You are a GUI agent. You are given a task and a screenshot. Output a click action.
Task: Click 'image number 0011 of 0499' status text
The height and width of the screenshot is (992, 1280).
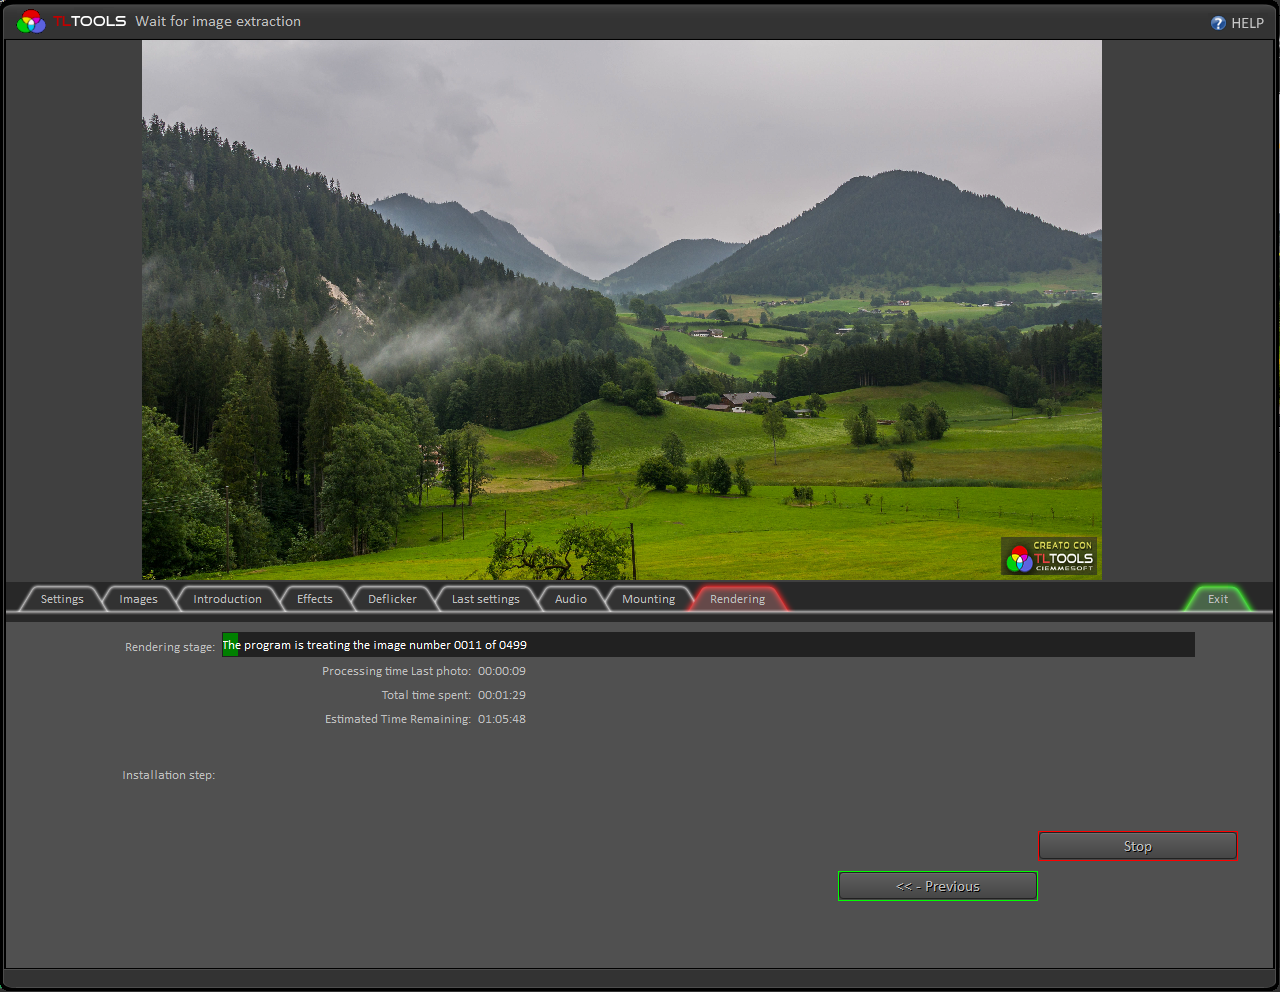click(x=450, y=645)
